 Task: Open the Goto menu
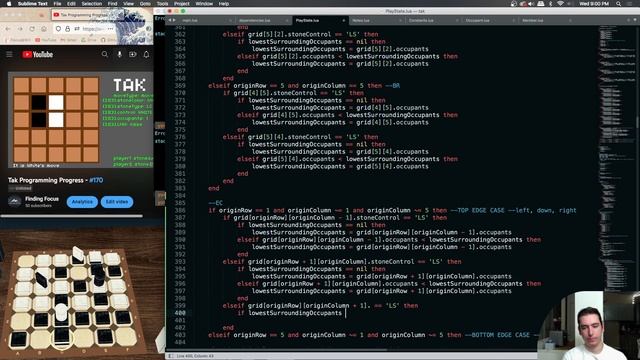tap(145, 4)
